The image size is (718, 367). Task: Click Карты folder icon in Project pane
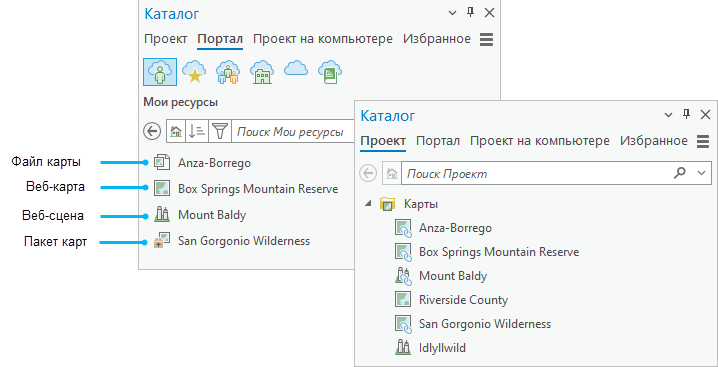pos(388,204)
